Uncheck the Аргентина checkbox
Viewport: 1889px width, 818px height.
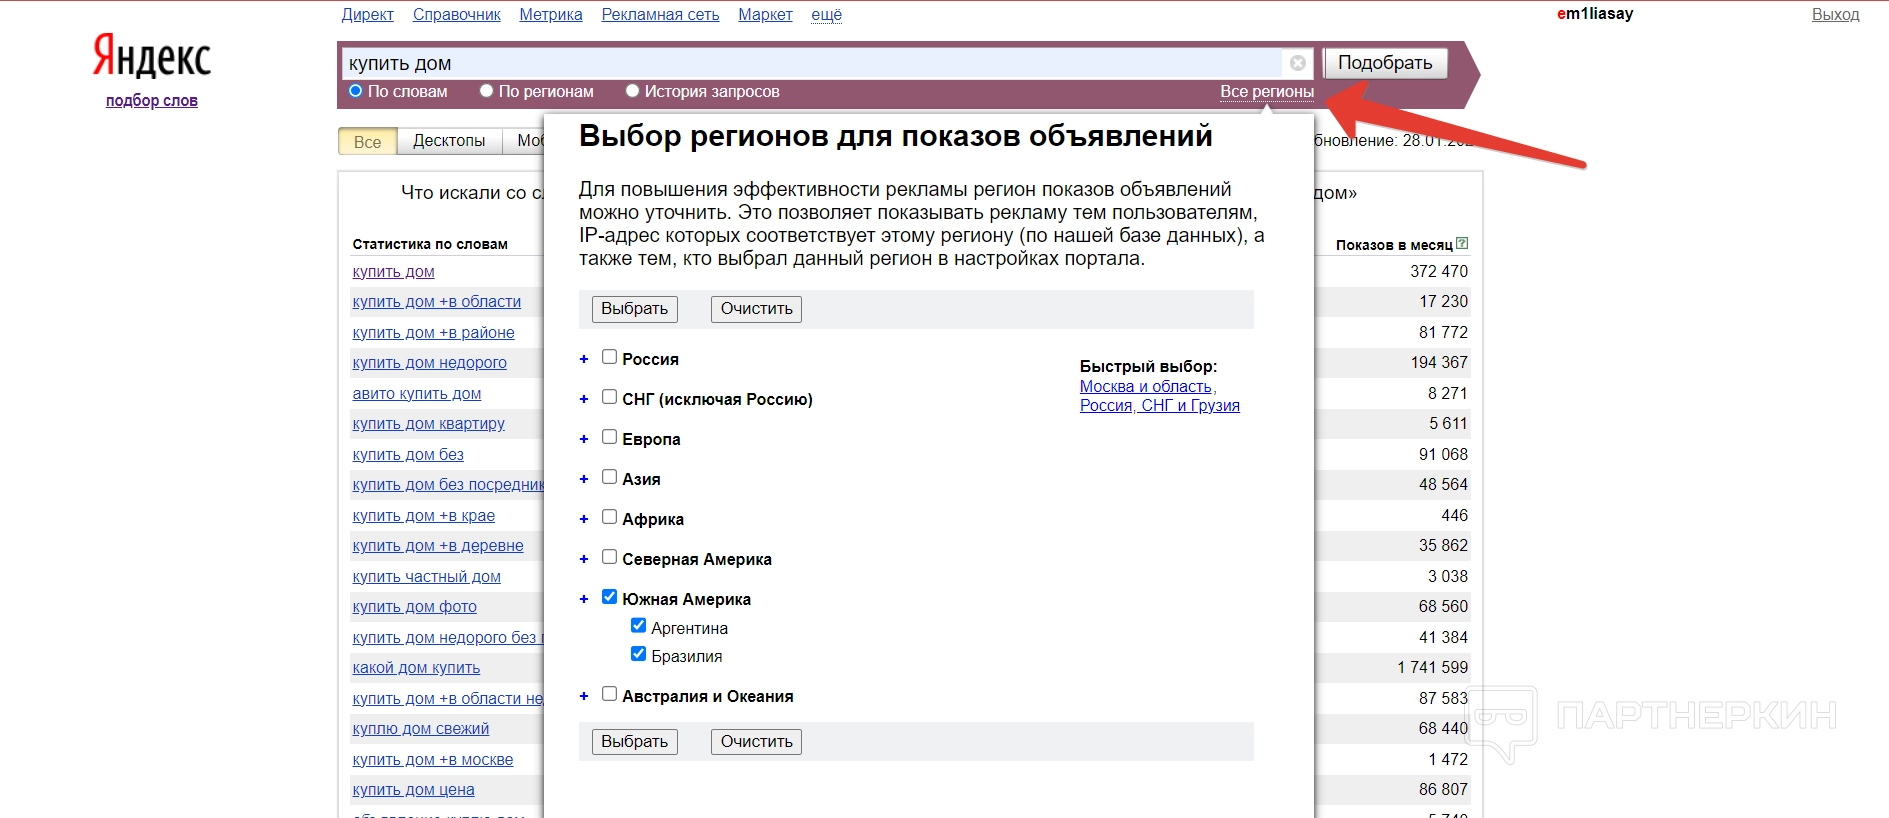click(x=638, y=626)
